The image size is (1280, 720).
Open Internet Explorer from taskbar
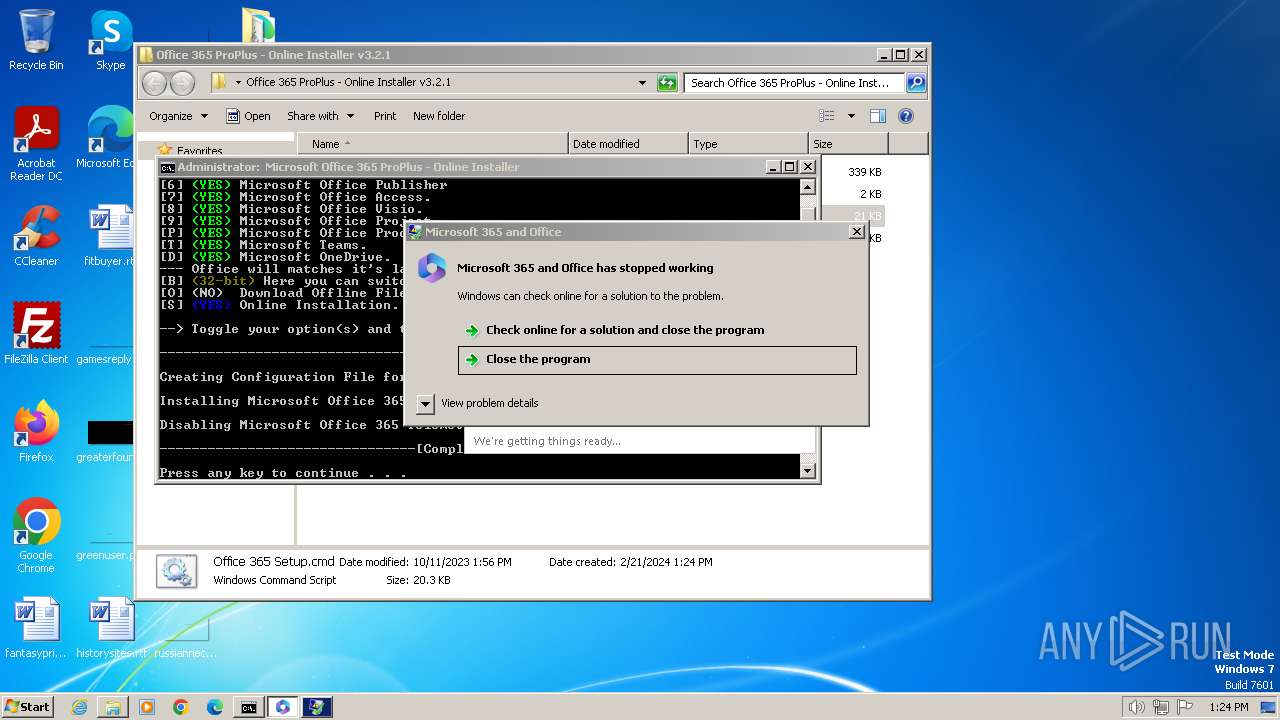pyautogui.click(x=79, y=707)
